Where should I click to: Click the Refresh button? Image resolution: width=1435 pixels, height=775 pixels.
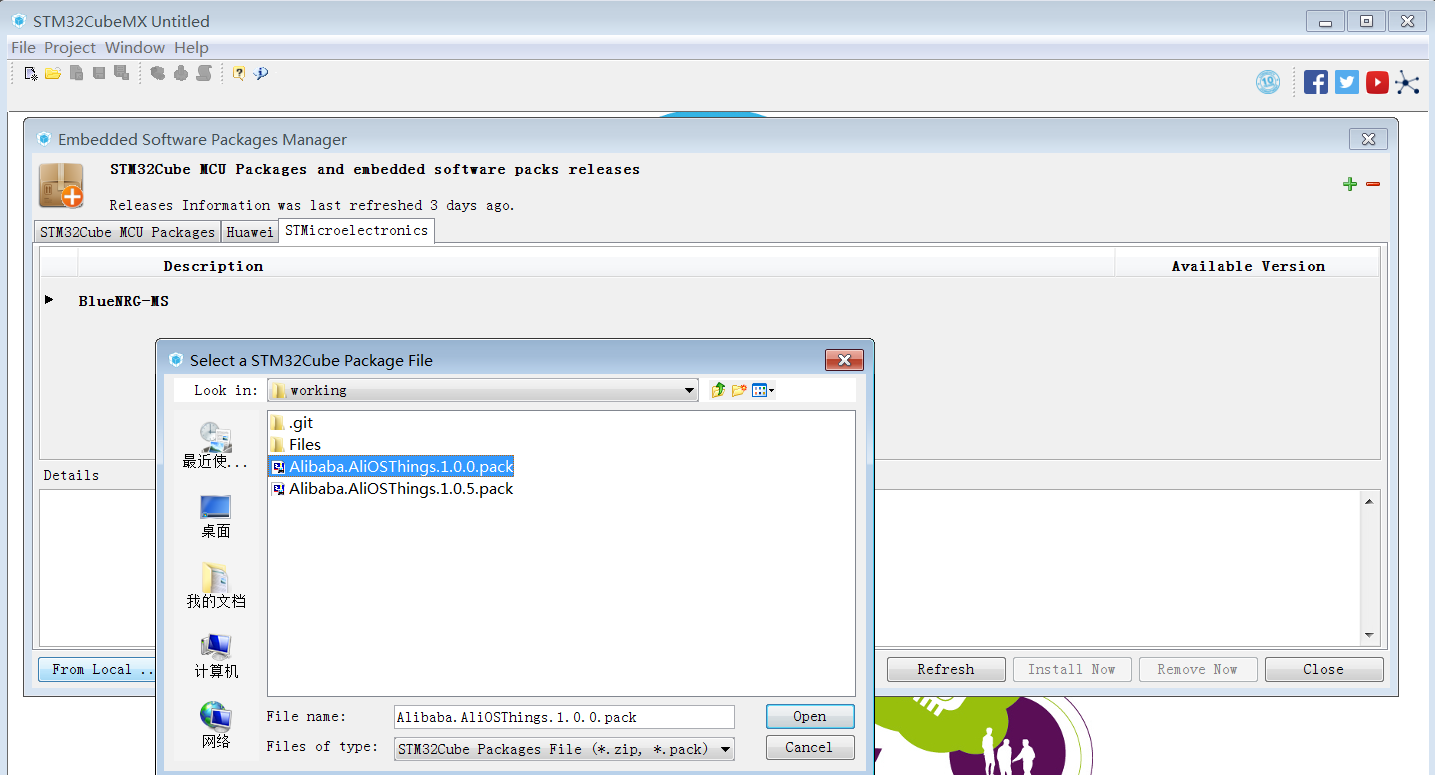(x=946, y=669)
